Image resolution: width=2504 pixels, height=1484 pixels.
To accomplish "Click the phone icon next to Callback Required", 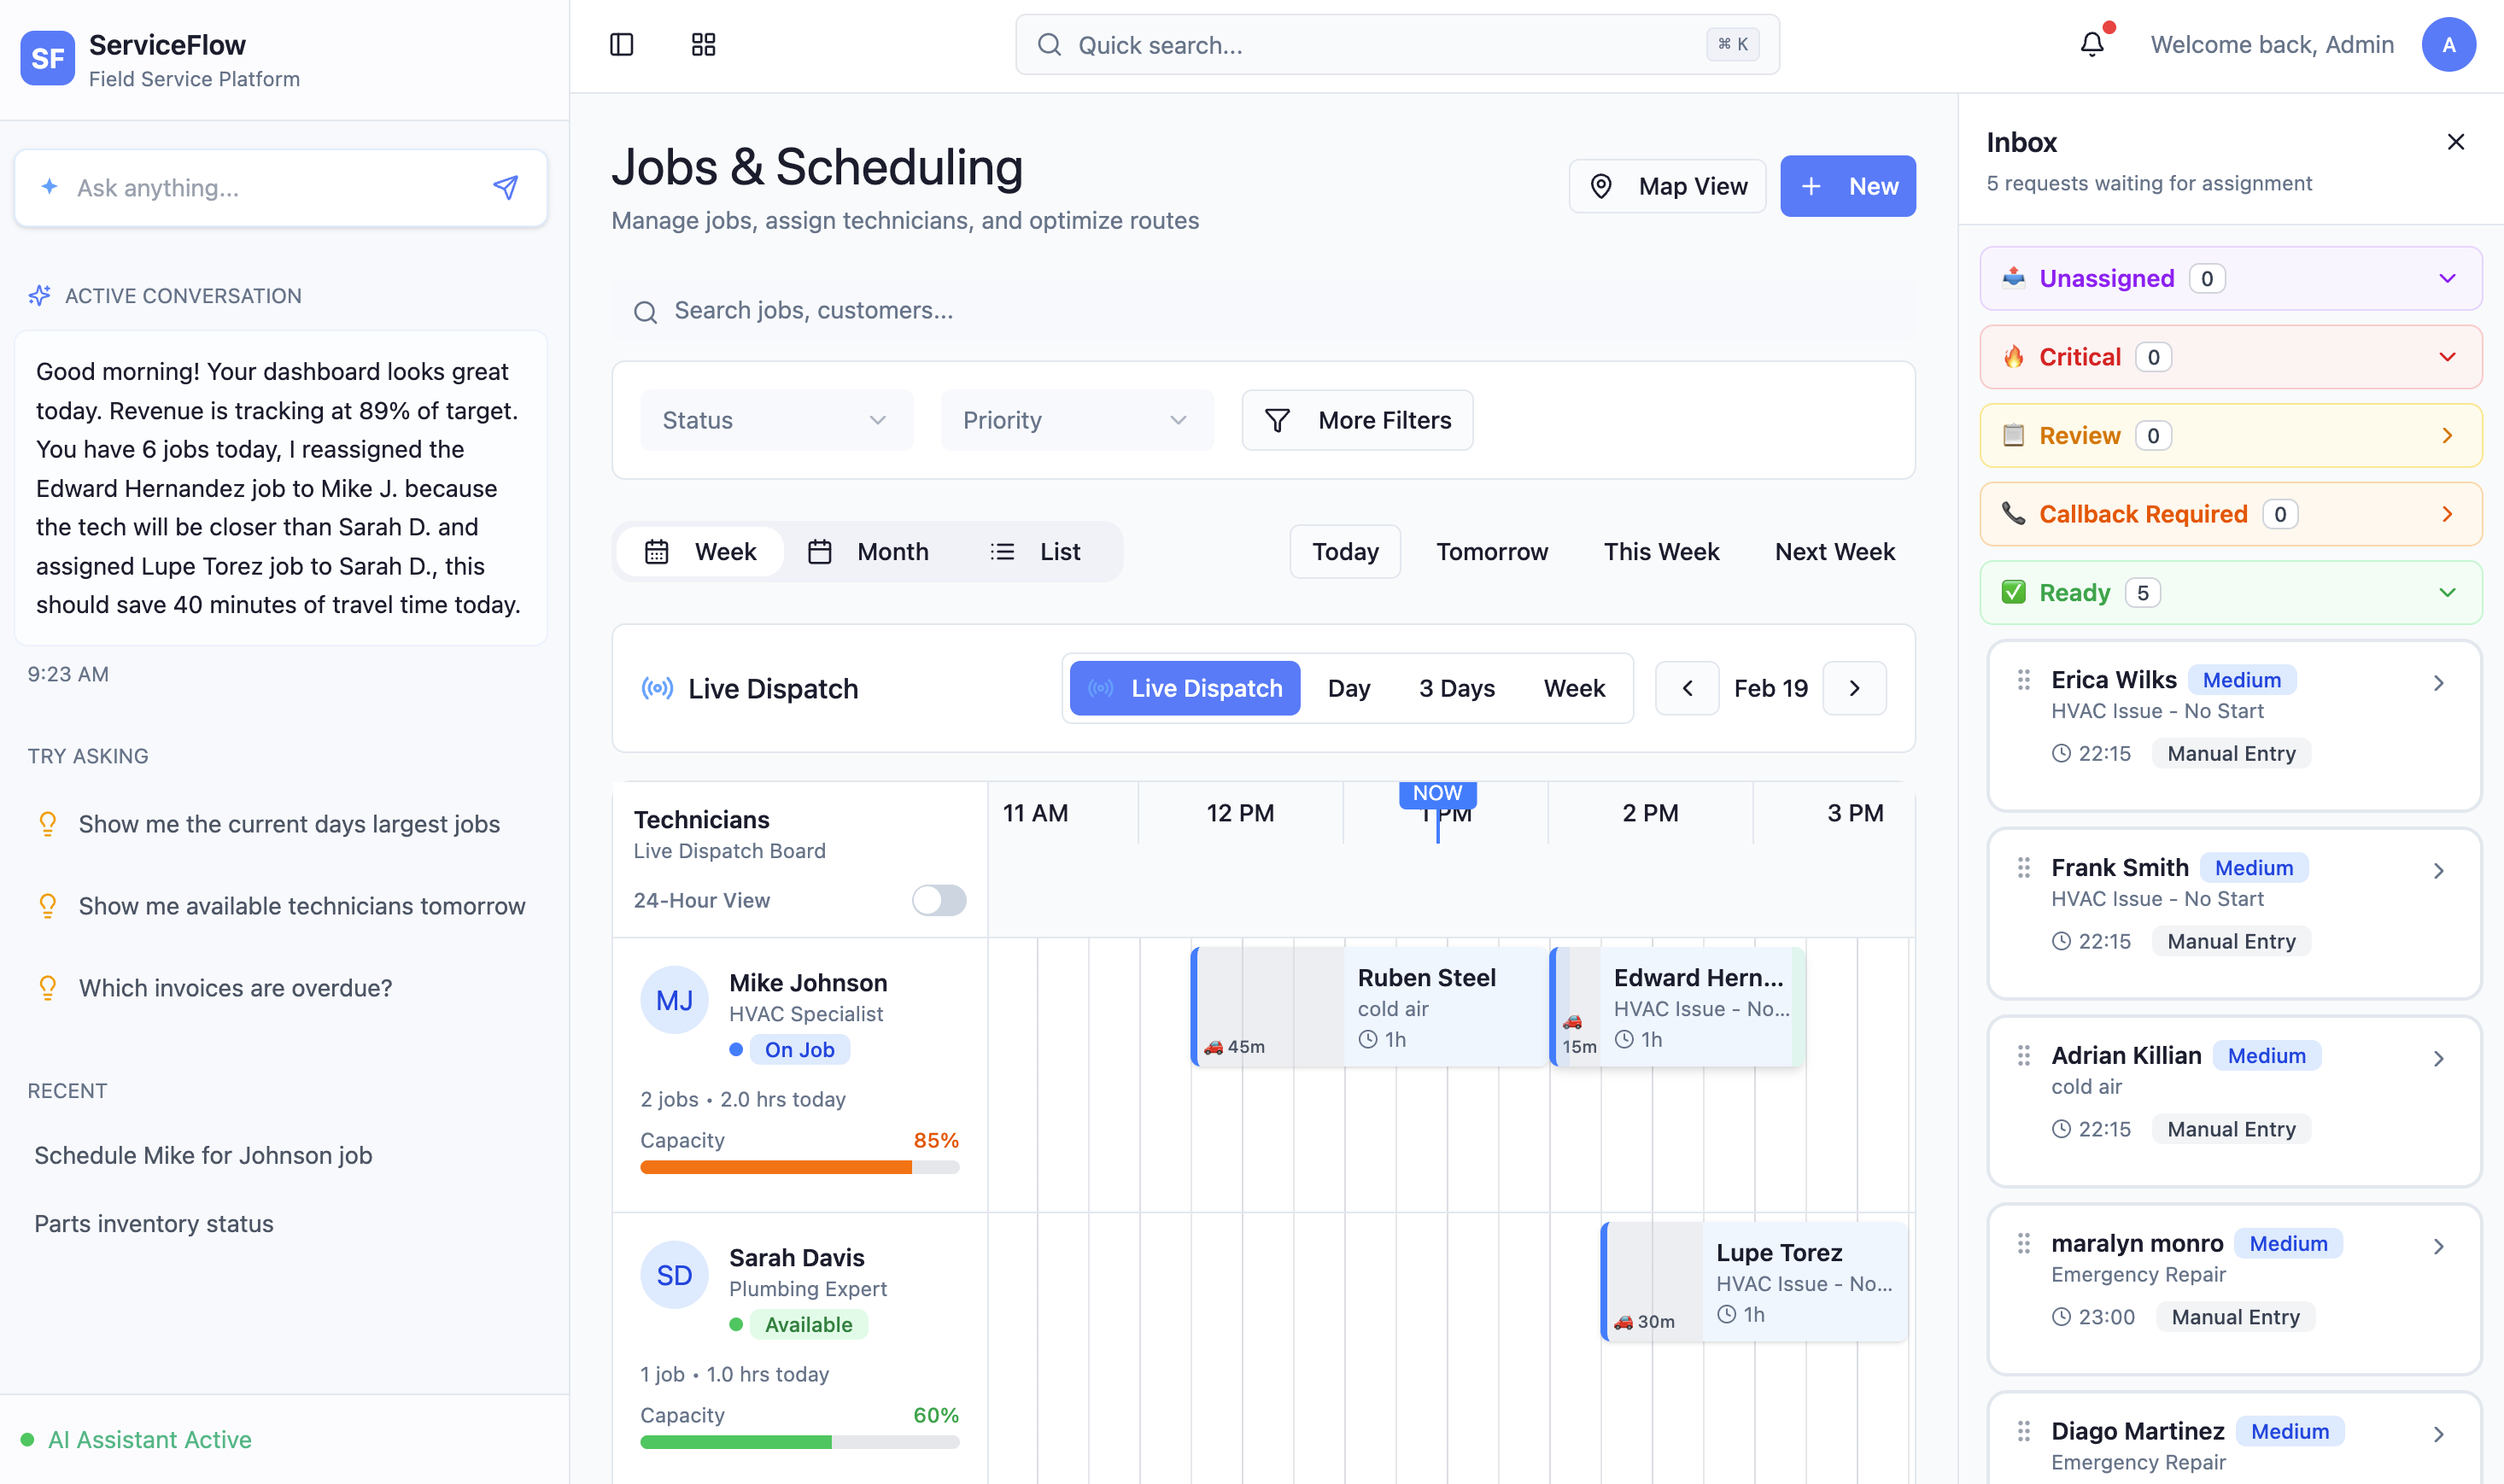I will tap(2013, 514).
